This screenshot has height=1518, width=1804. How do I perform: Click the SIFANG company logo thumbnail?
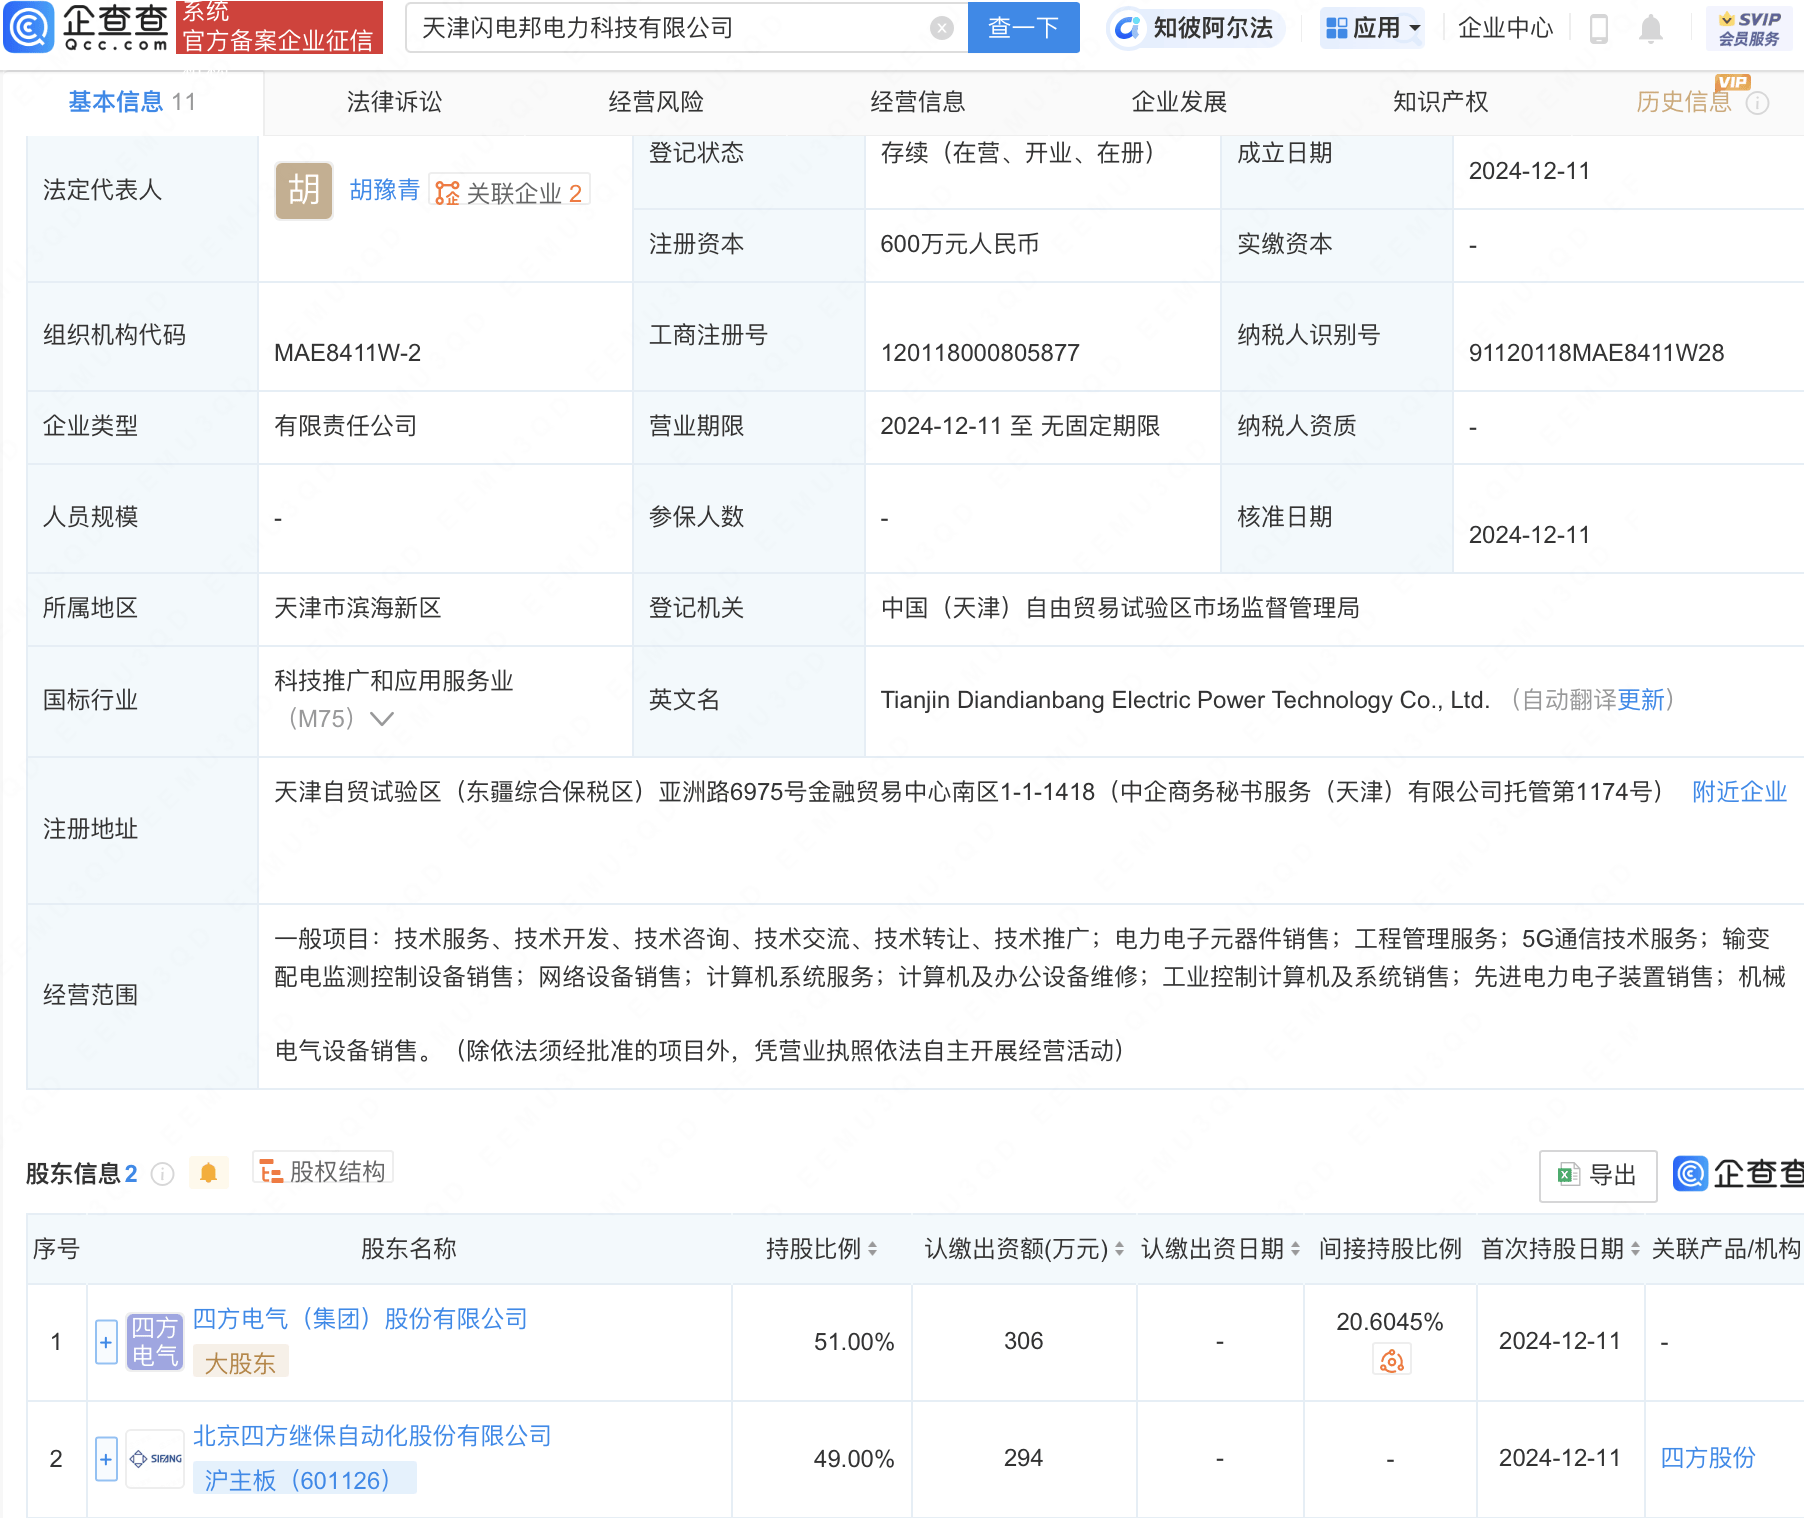(x=155, y=1459)
